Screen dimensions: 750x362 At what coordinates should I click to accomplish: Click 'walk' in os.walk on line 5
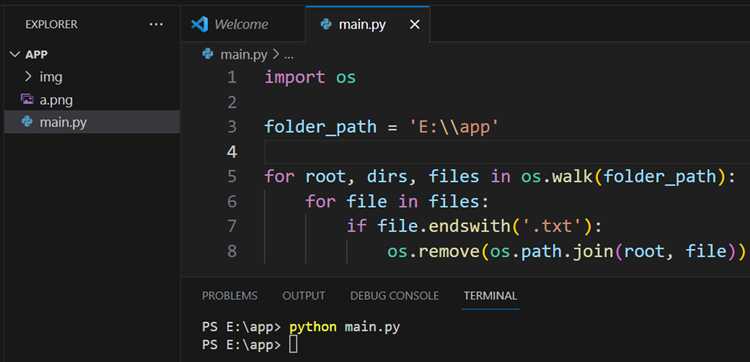pos(572,176)
